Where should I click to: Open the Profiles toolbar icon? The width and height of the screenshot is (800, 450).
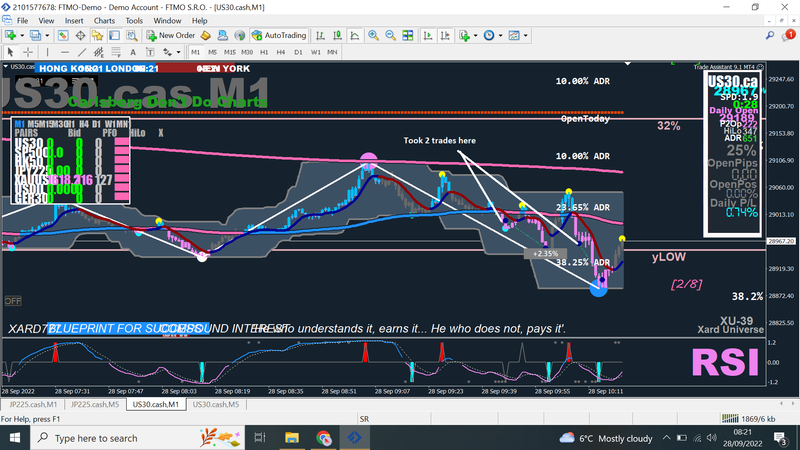tap(35, 35)
